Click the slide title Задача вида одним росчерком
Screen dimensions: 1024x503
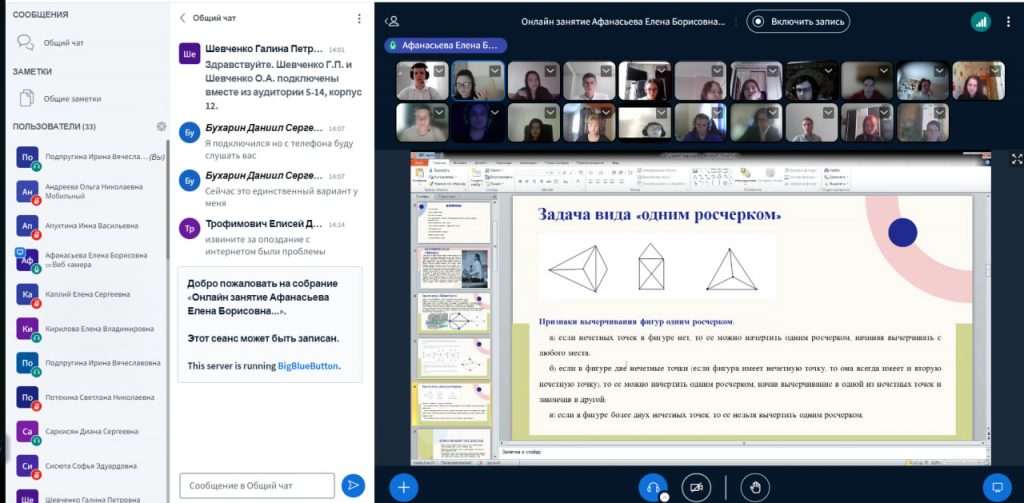(659, 214)
